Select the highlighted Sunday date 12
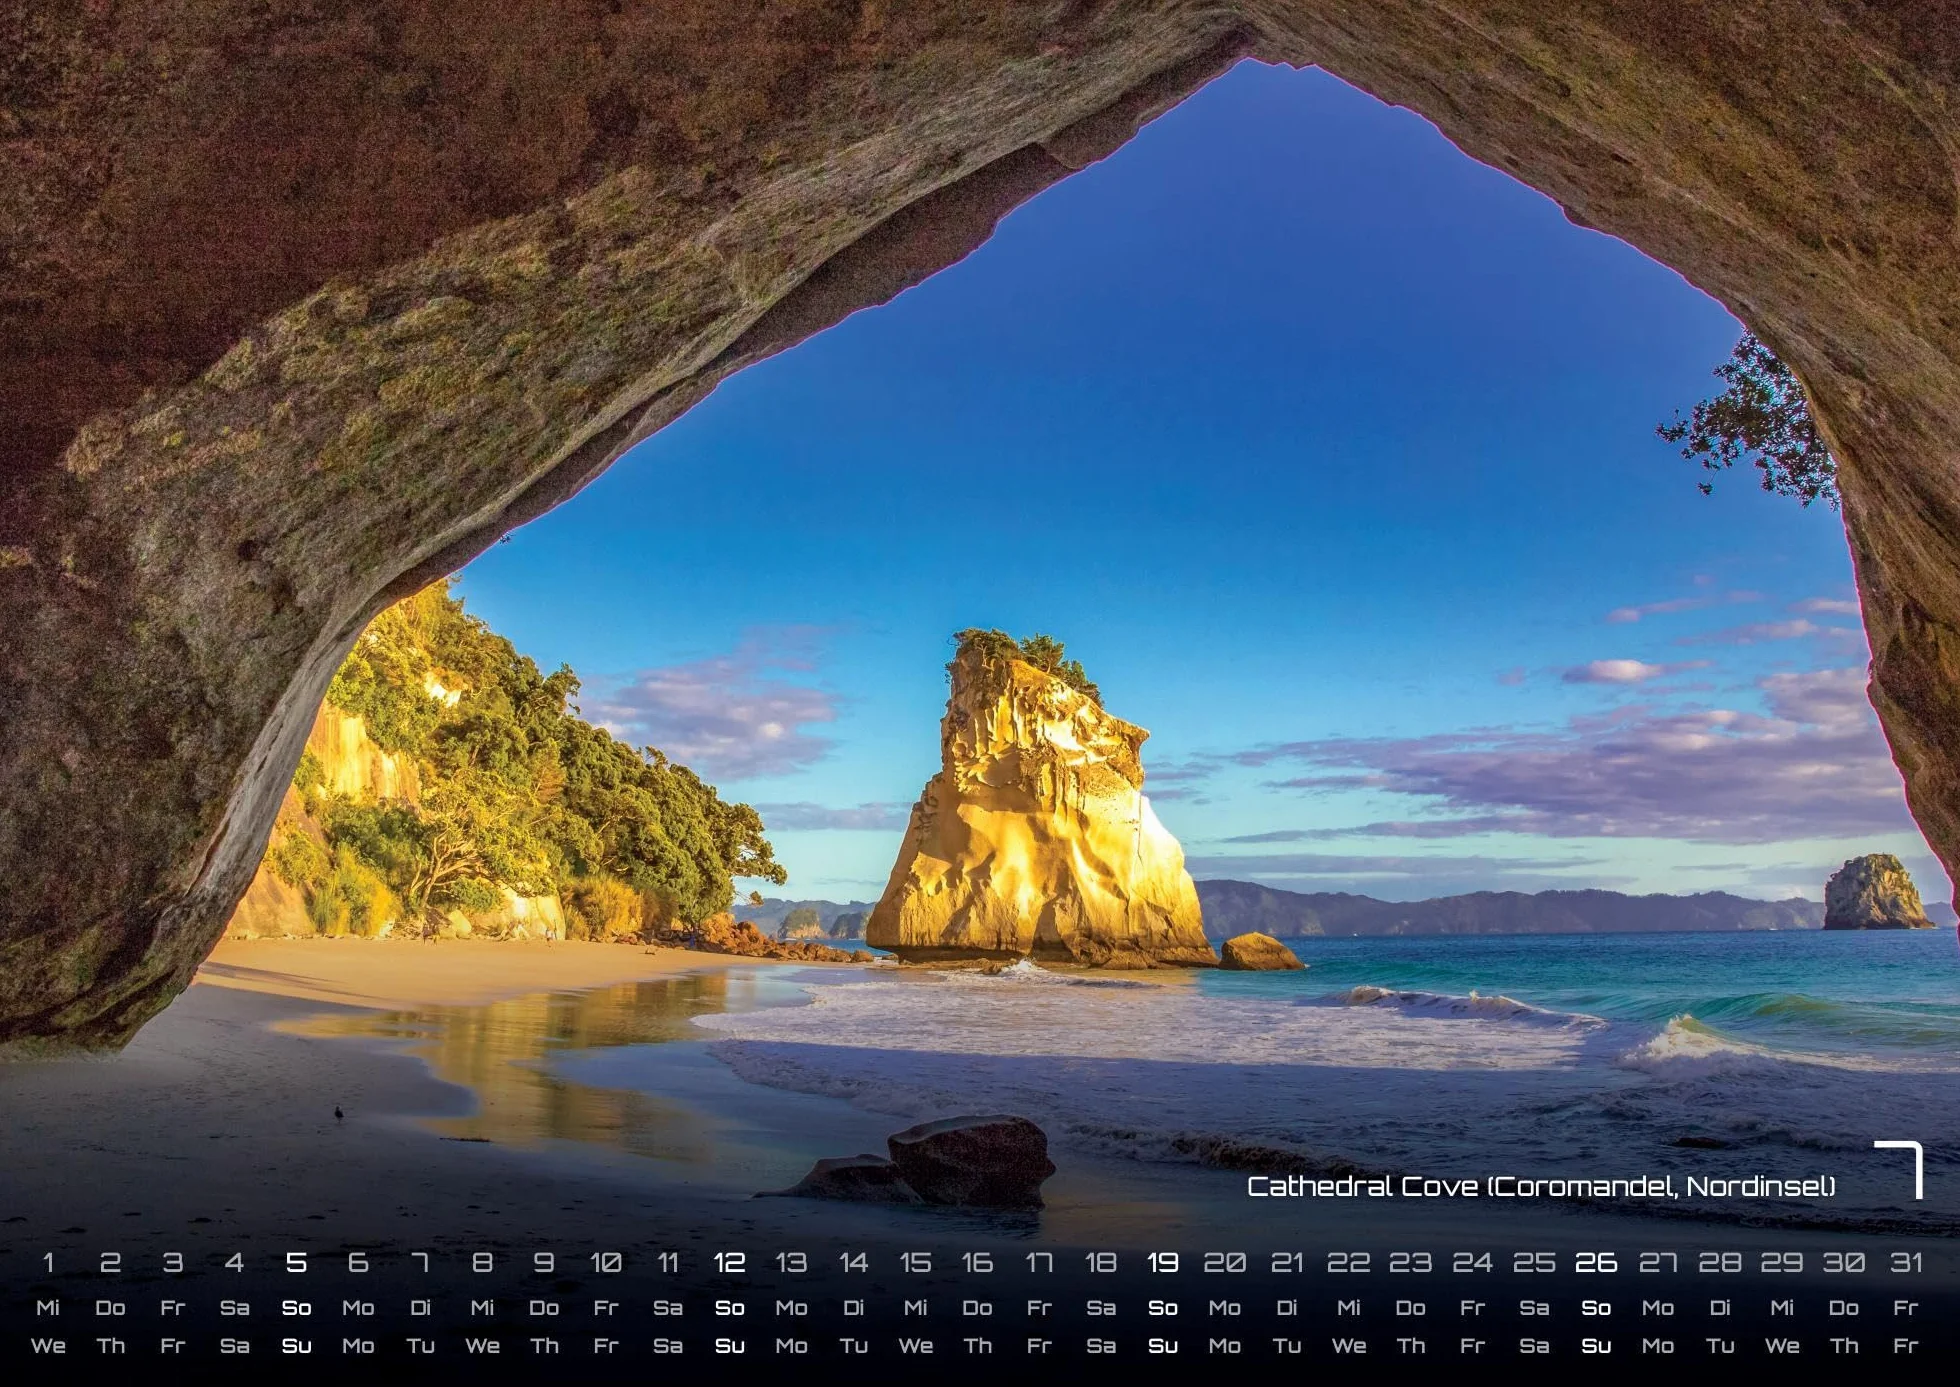This screenshot has height=1387, width=1960. pyautogui.click(x=729, y=1263)
